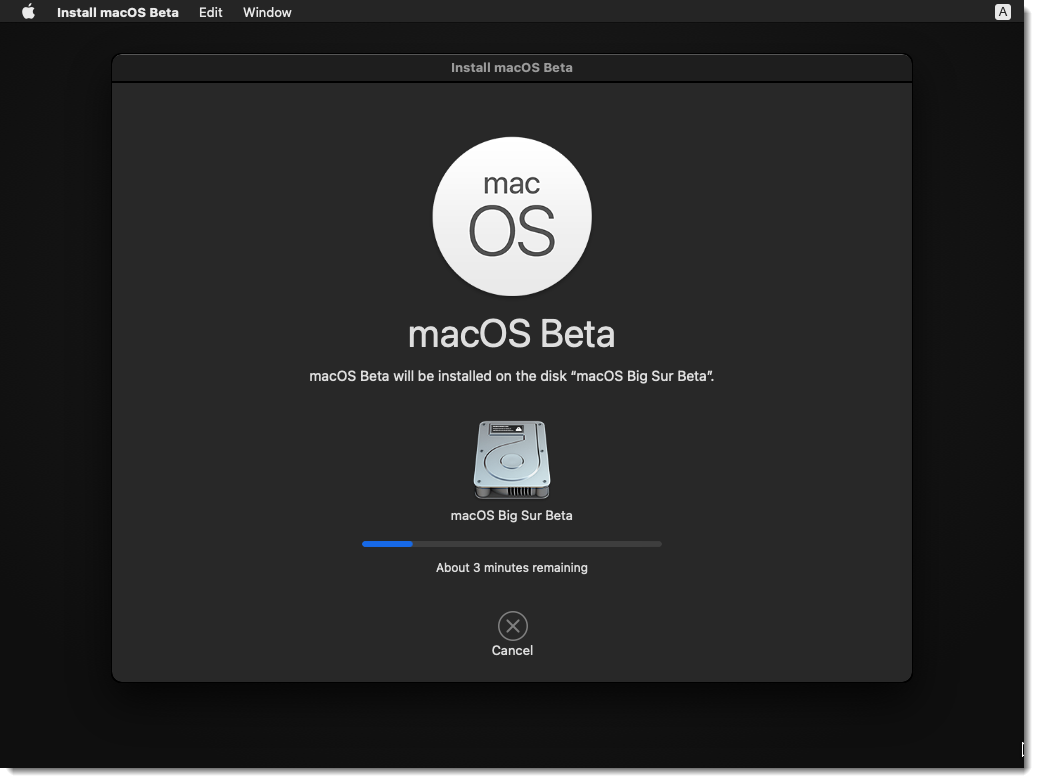The width and height of the screenshot is (1038, 782).
Task: Click the gray unfilled part of progress bar
Action: (x=540, y=544)
